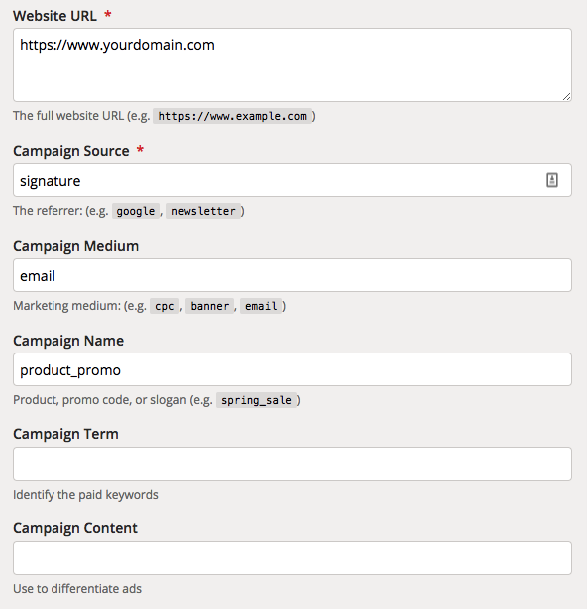Click the google example tag
Viewport: 587px width, 609px height.
pyautogui.click(x=136, y=211)
